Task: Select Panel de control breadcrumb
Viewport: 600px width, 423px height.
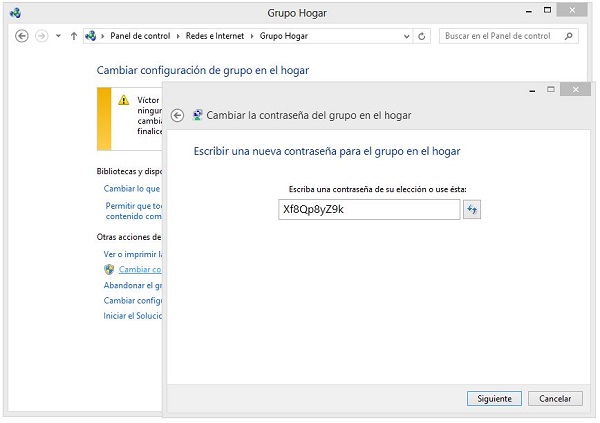Action: pos(140,36)
